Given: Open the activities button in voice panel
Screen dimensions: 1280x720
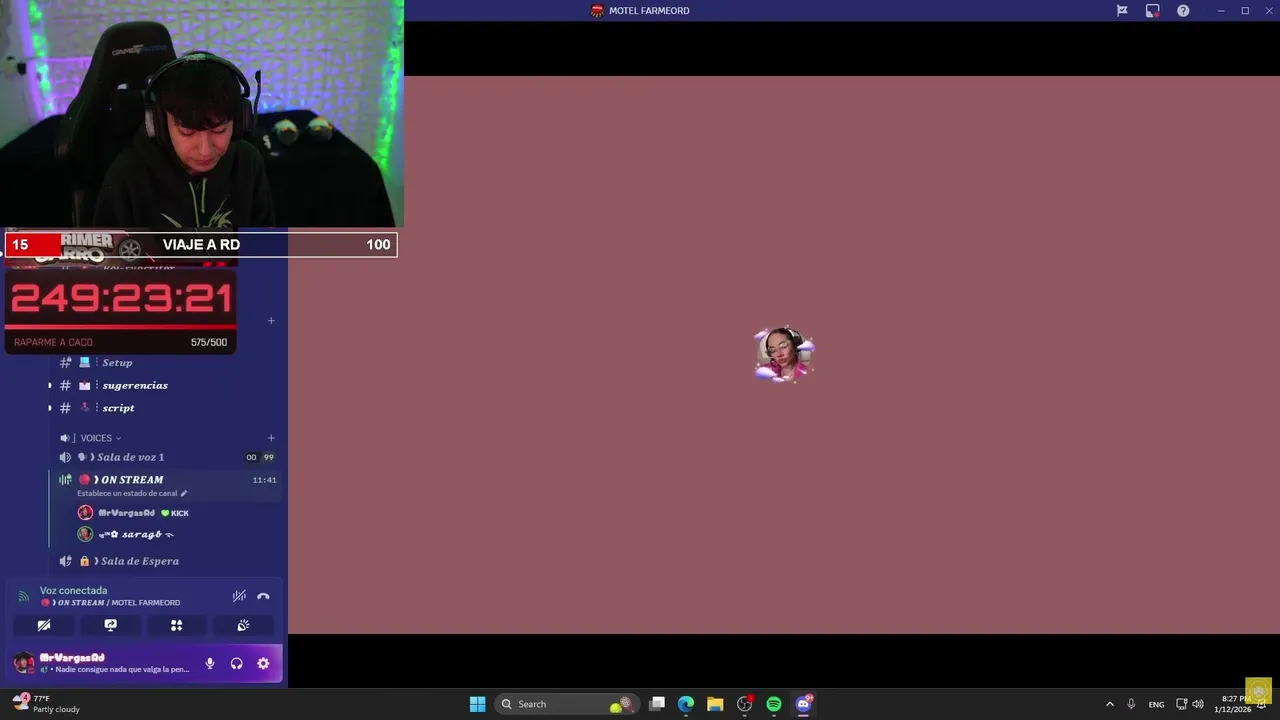Looking at the screenshot, I should (176, 625).
